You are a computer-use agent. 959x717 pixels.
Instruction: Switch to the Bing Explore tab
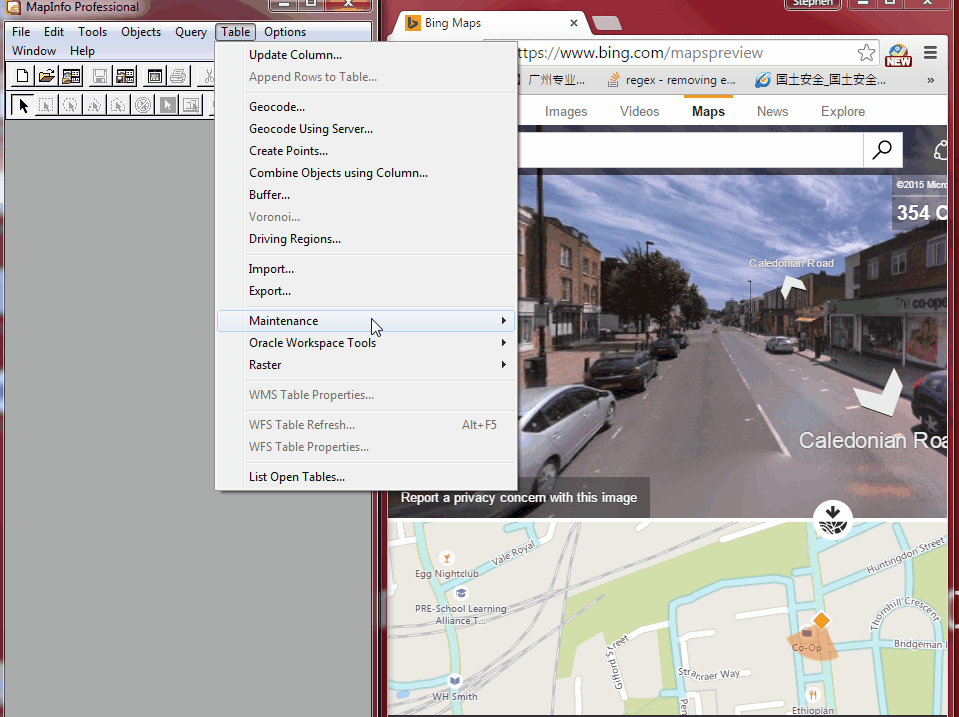click(x=843, y=111)
